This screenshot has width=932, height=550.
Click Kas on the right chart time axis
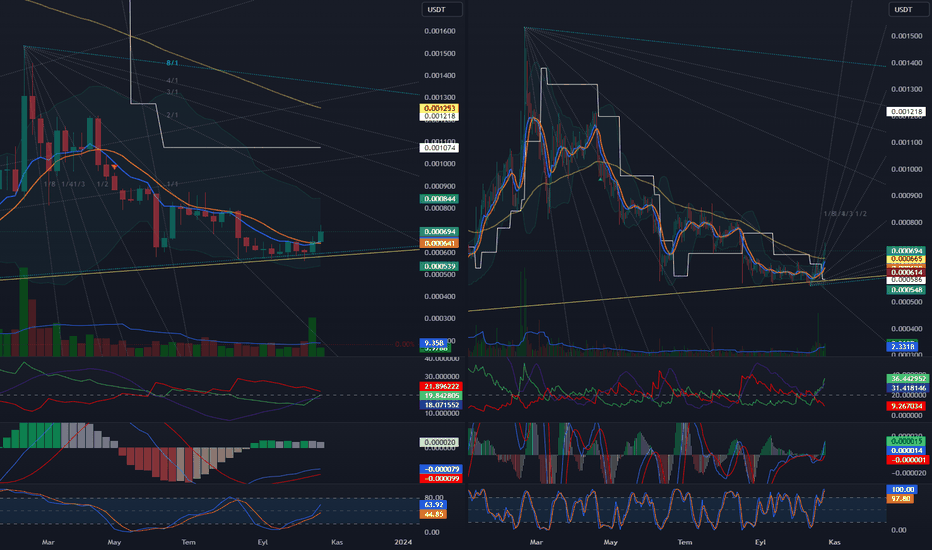point(834,542)
